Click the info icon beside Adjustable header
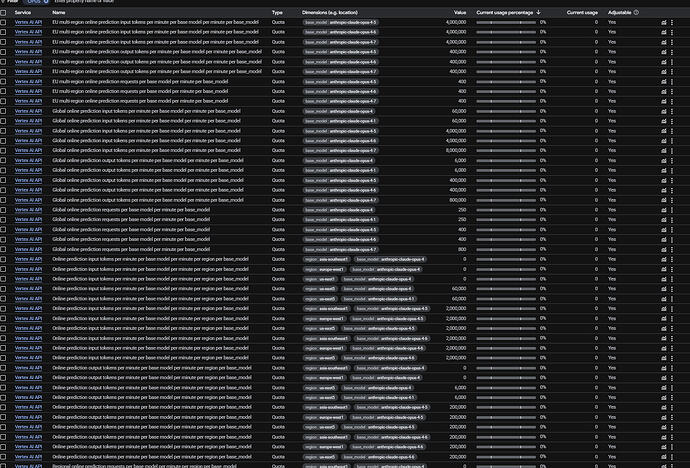This screenshot has width=690, height=468. click(x=636, y=12)
